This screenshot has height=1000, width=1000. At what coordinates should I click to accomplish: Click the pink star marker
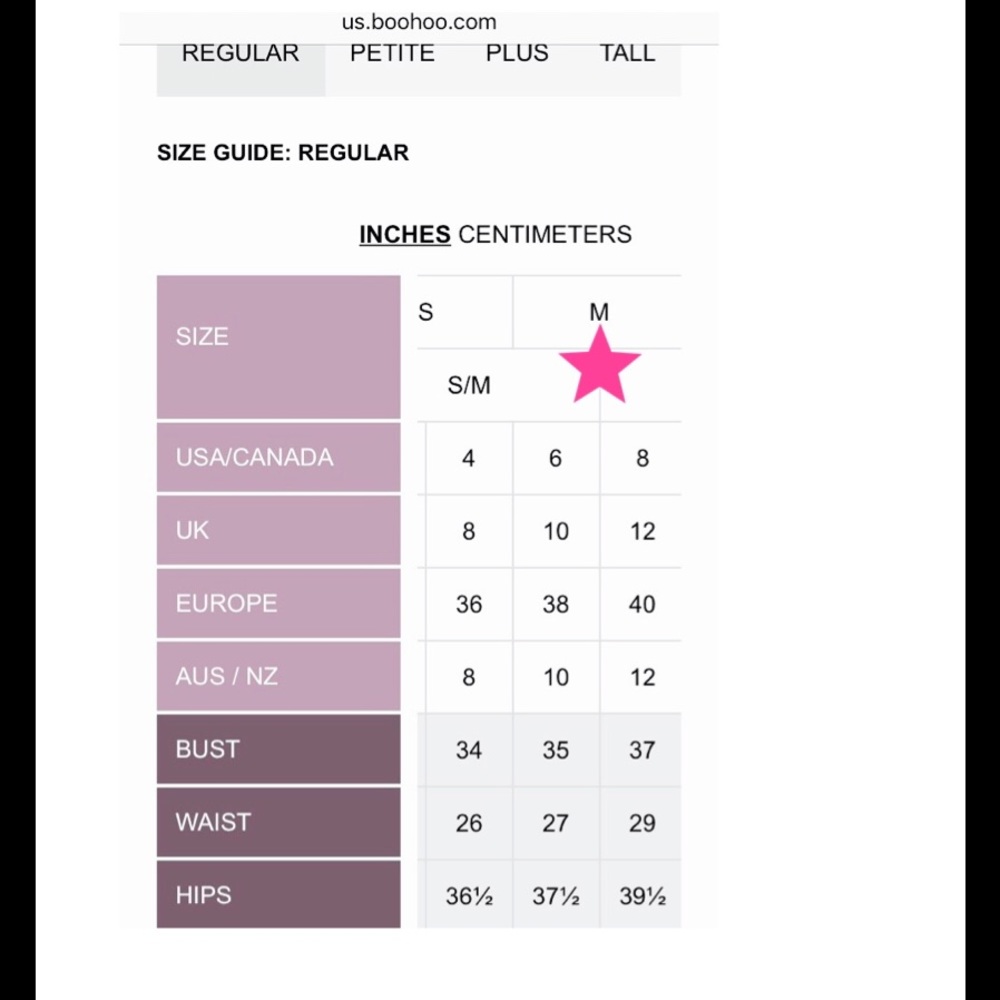click(x=599, y=365)
